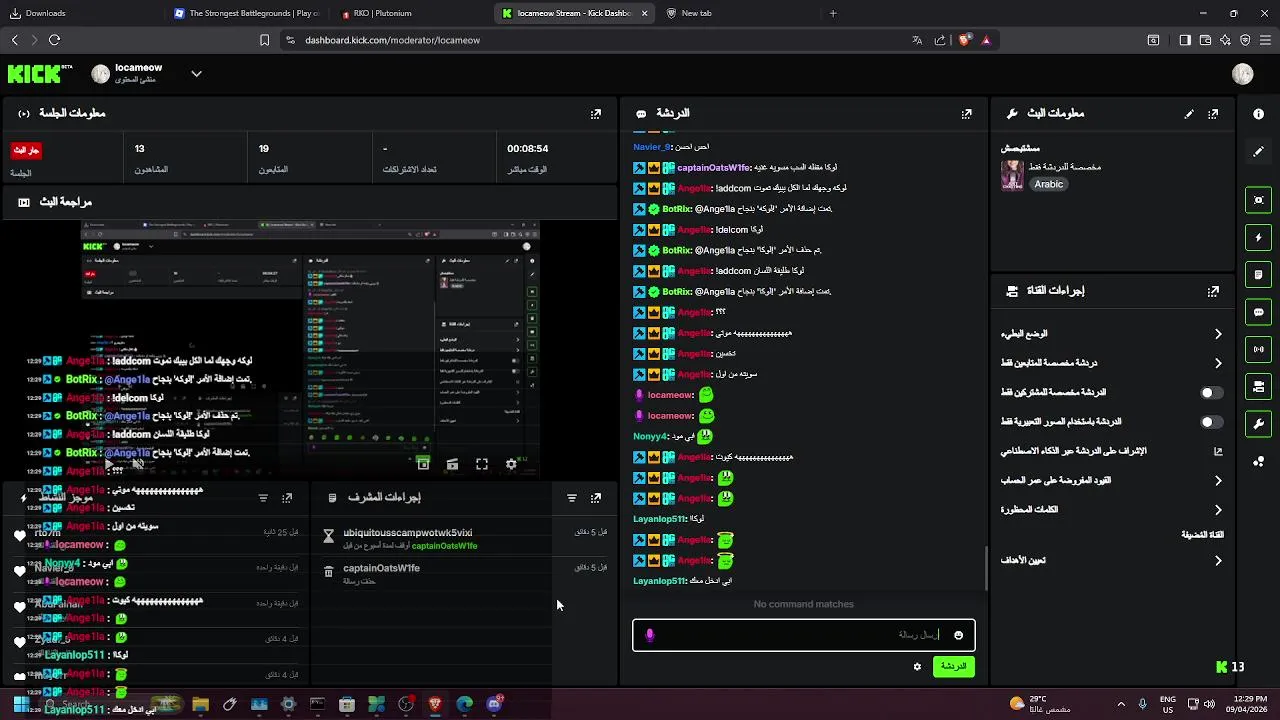Click the green chat send button
The image size is (1280, 720).
[x=953, y=666]
